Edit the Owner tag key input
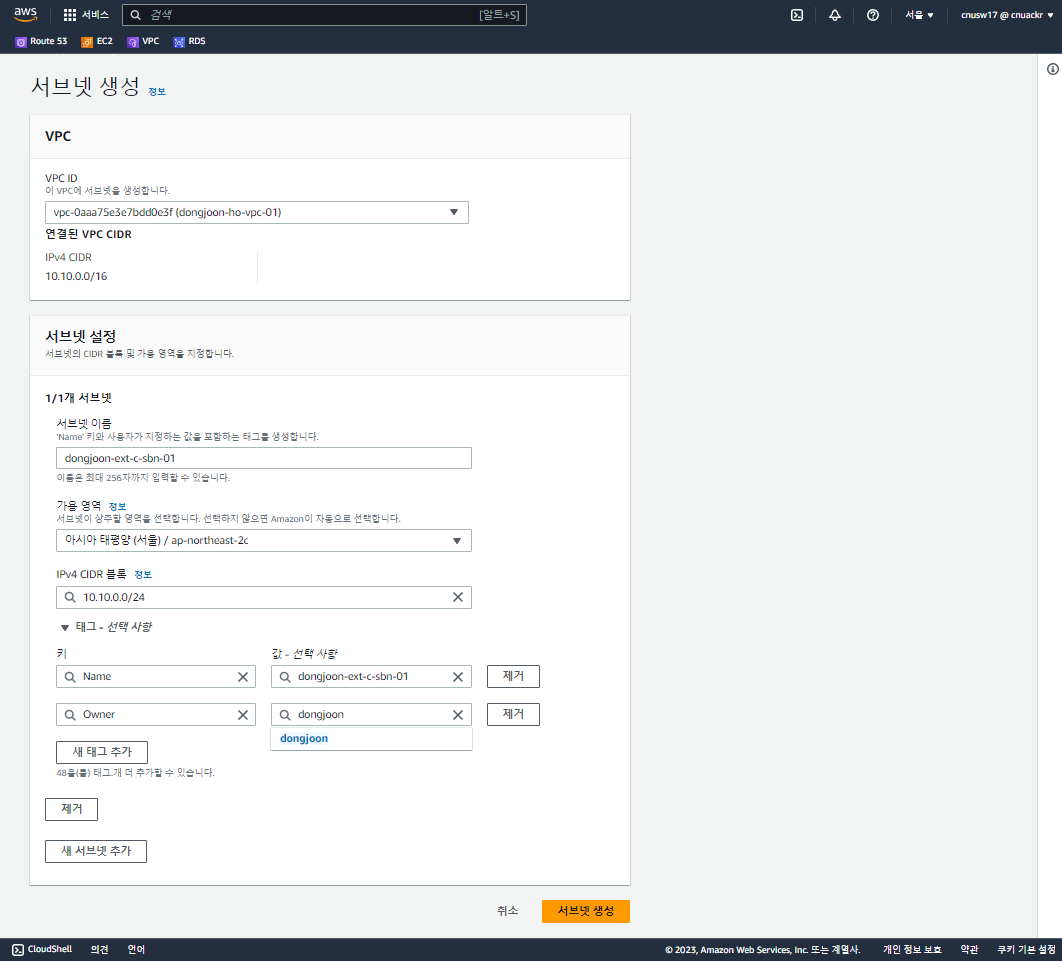This screenshot has width=1062, height=962. (x=156, y=715)
